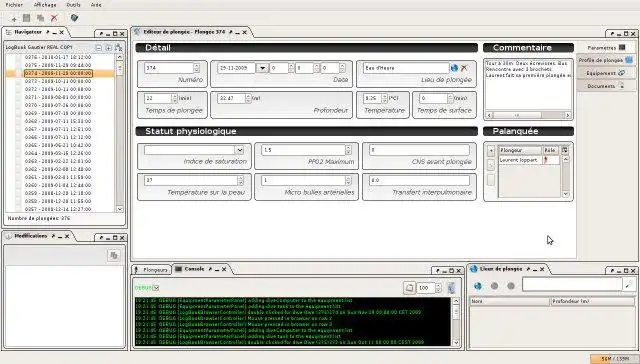640x364 pixels.
Task: Click the Nom column header in Lieux de plongée
Action: [x=510, y=301]
